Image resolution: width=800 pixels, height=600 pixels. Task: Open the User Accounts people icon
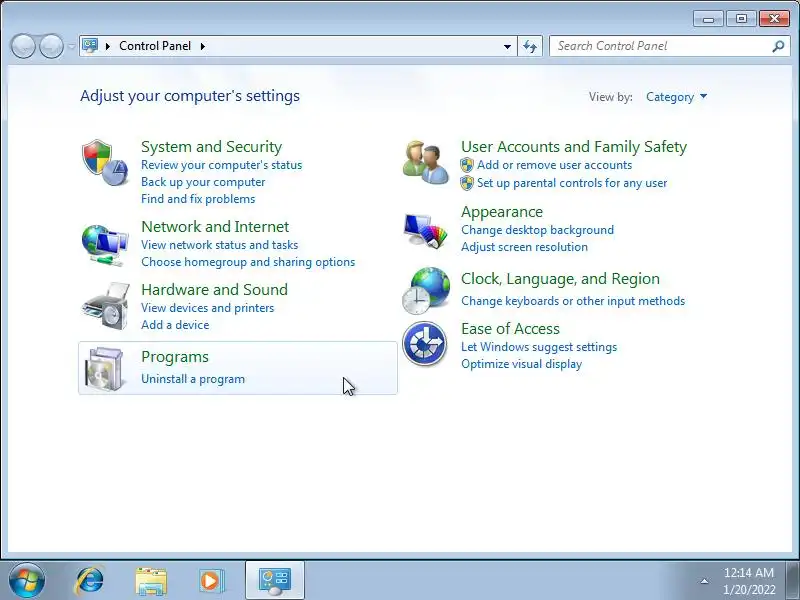[x=426, y=162]
